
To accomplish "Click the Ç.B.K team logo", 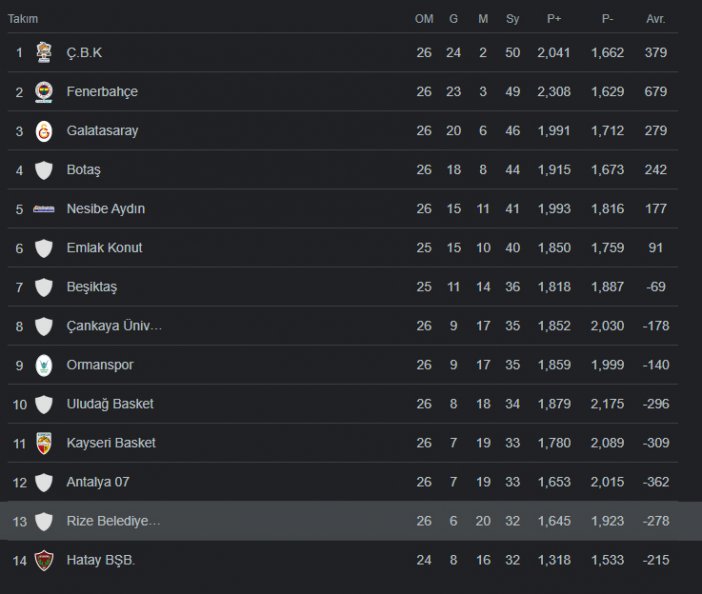I will (x=43, y=52).
